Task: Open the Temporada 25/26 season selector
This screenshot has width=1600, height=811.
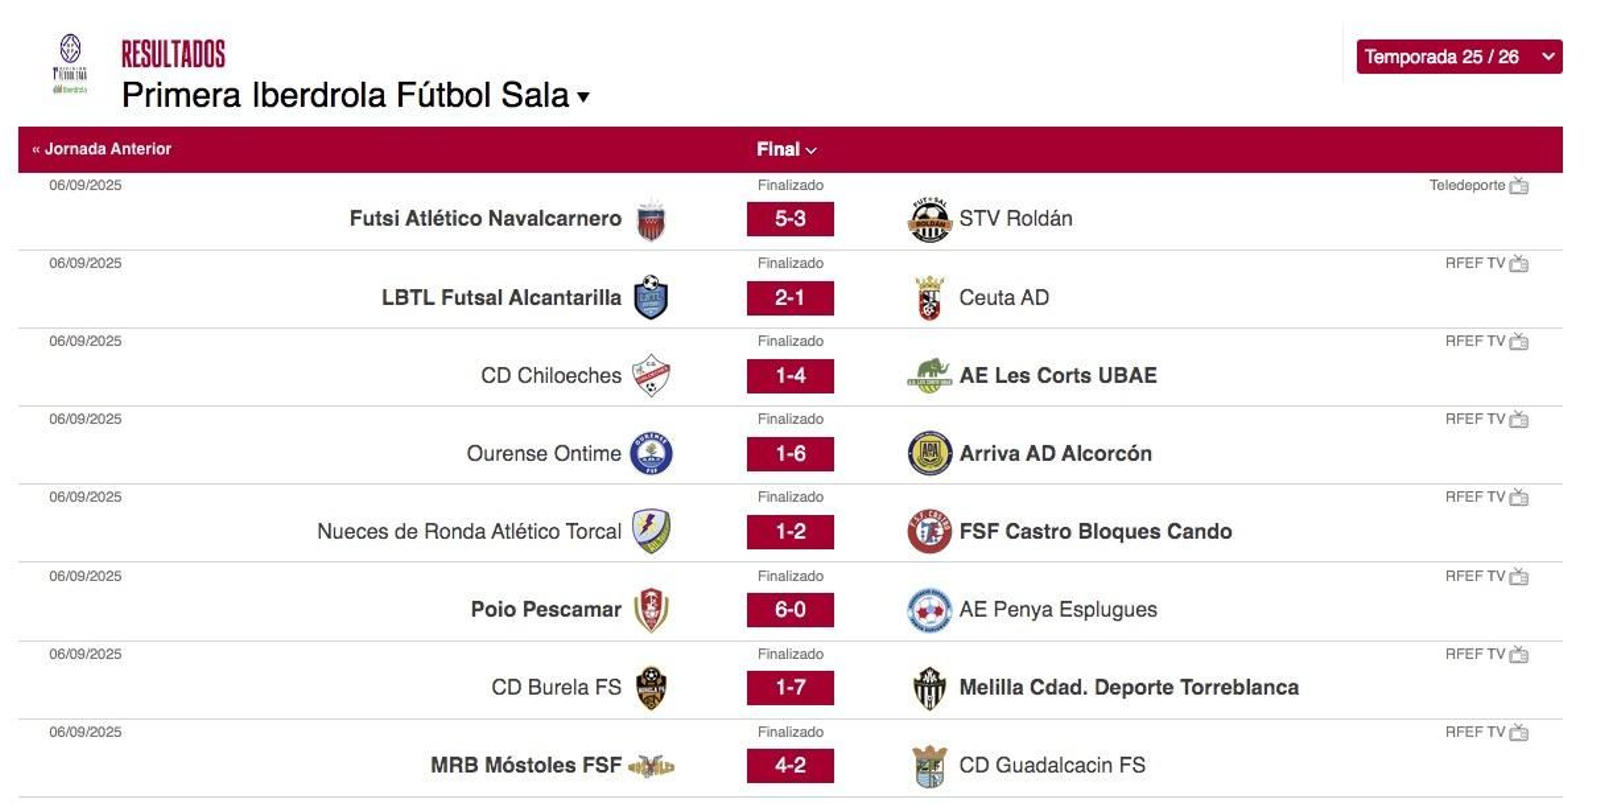Action: pyautogui.click(x=1458, y=56)
